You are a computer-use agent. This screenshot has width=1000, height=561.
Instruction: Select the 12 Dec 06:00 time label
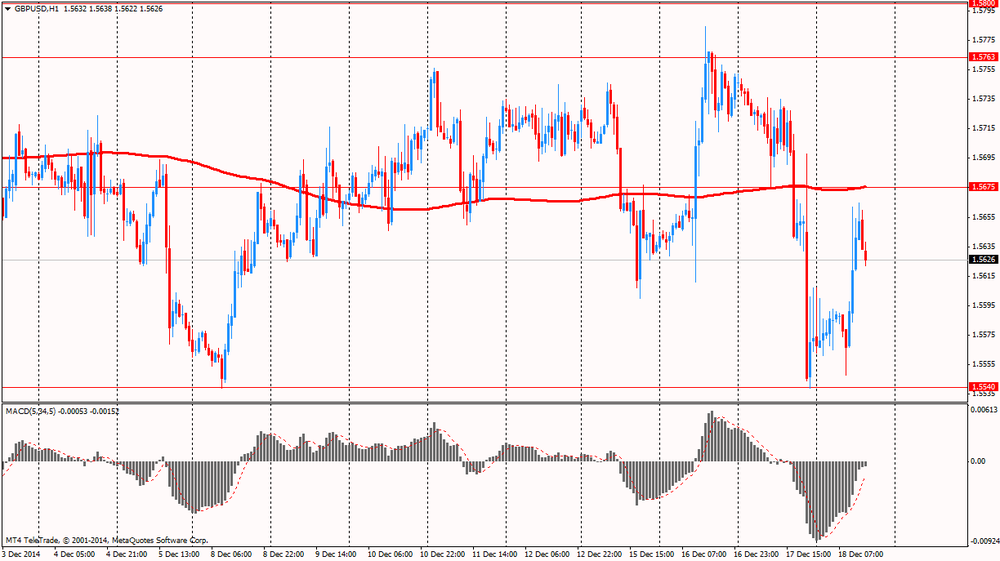click(545, 553)
